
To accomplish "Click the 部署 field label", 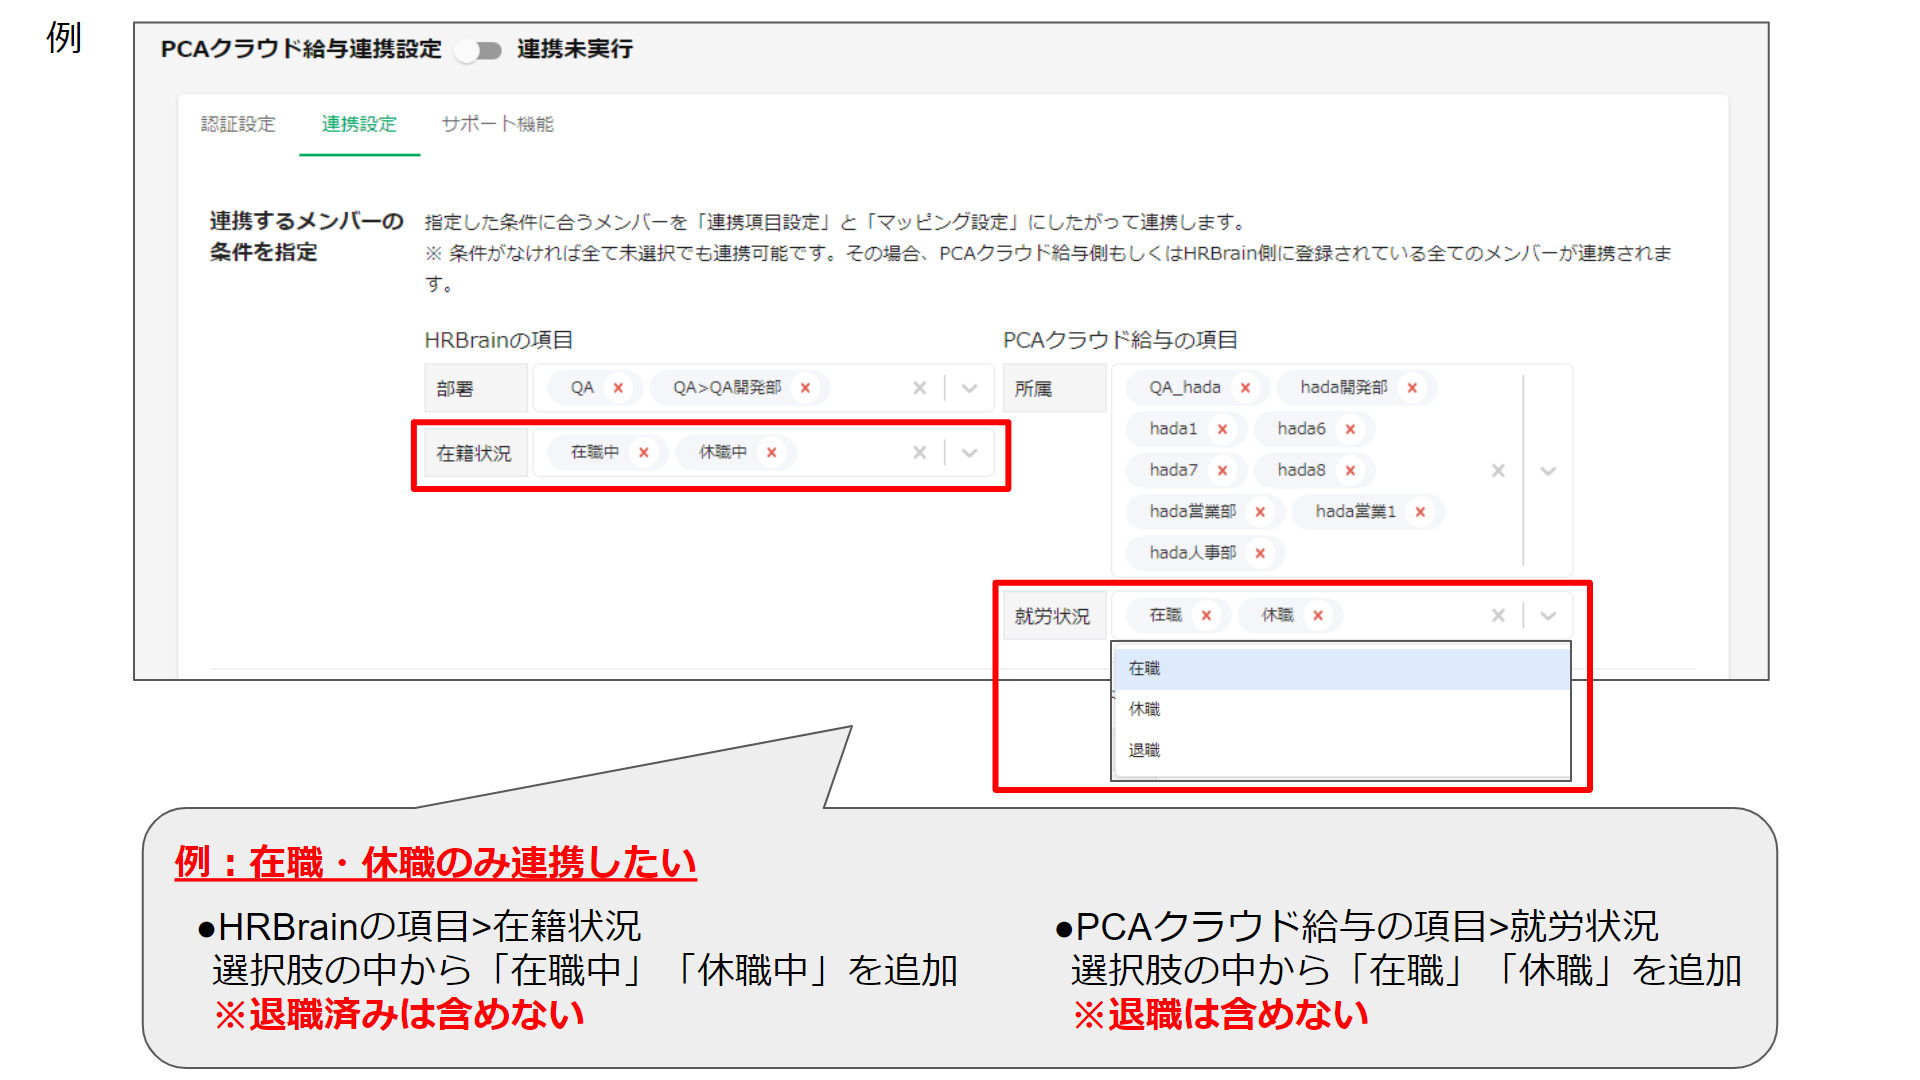I will pyautogui.click(x=476, y=388).
